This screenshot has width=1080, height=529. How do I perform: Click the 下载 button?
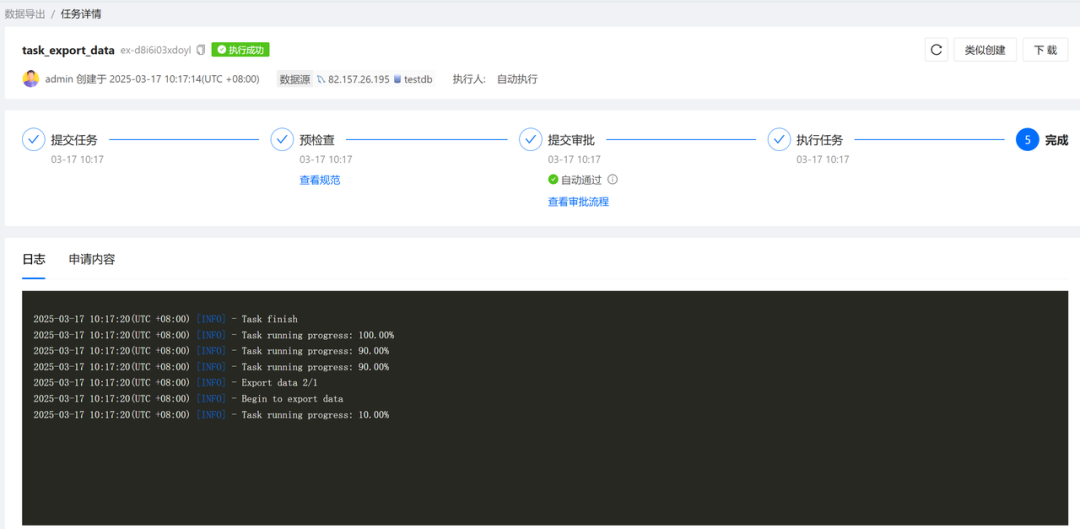coord(1045,50)
